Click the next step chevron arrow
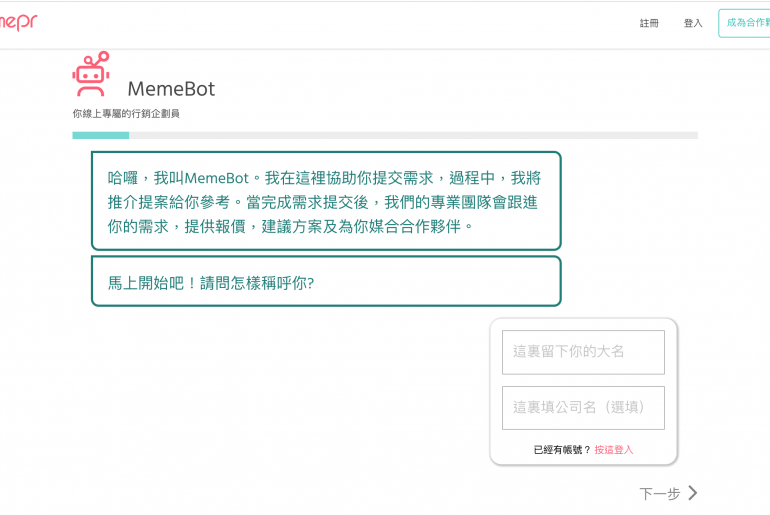This screenshot has width=770, height=515. pyautogui.click(x=693, y=493)
